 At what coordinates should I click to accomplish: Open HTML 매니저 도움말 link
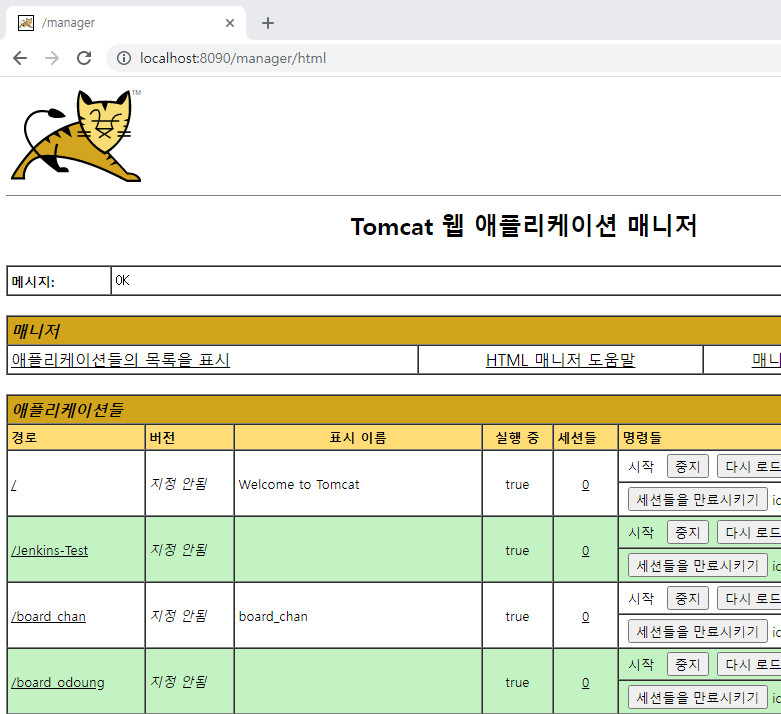(x=560, y=360)
